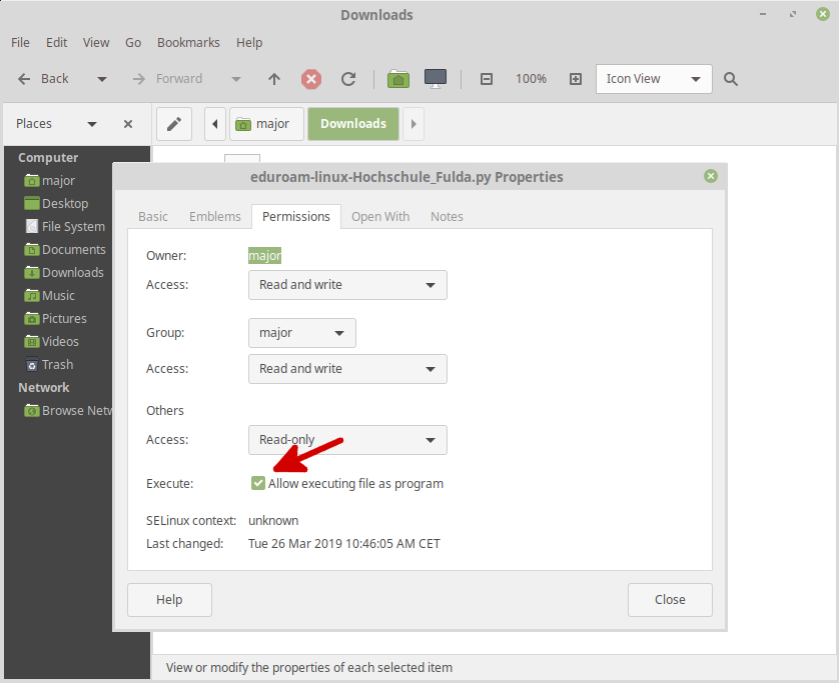The image size is (839, 683).
Task: Refresh the folder view
Action: coord(348,79)
